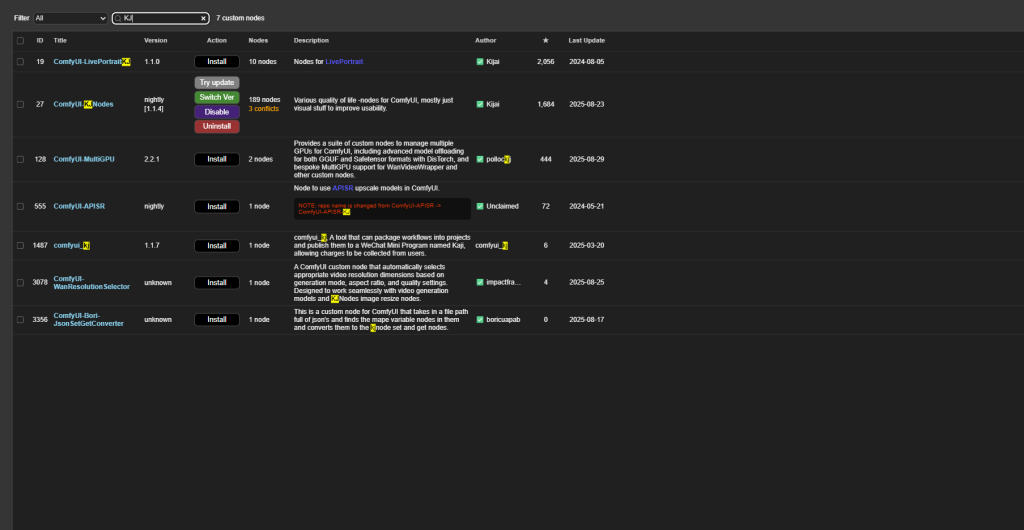Click the green verified badge beside boricuapab
1024x530 pixels.
(480, 320)
